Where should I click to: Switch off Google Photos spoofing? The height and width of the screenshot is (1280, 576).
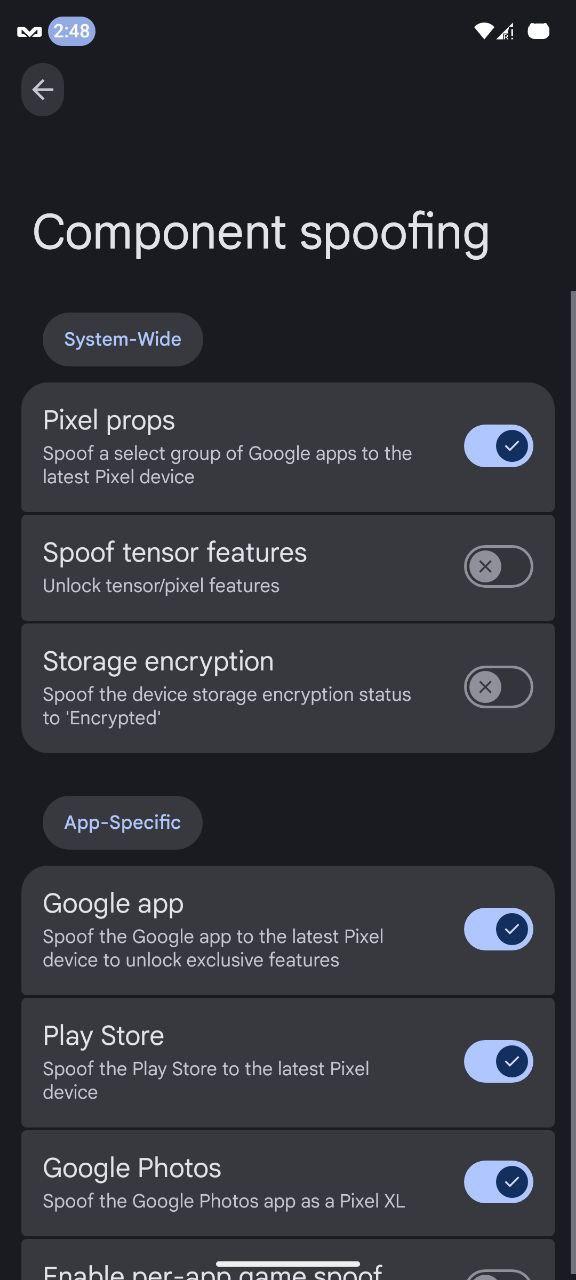(498, 1182)
